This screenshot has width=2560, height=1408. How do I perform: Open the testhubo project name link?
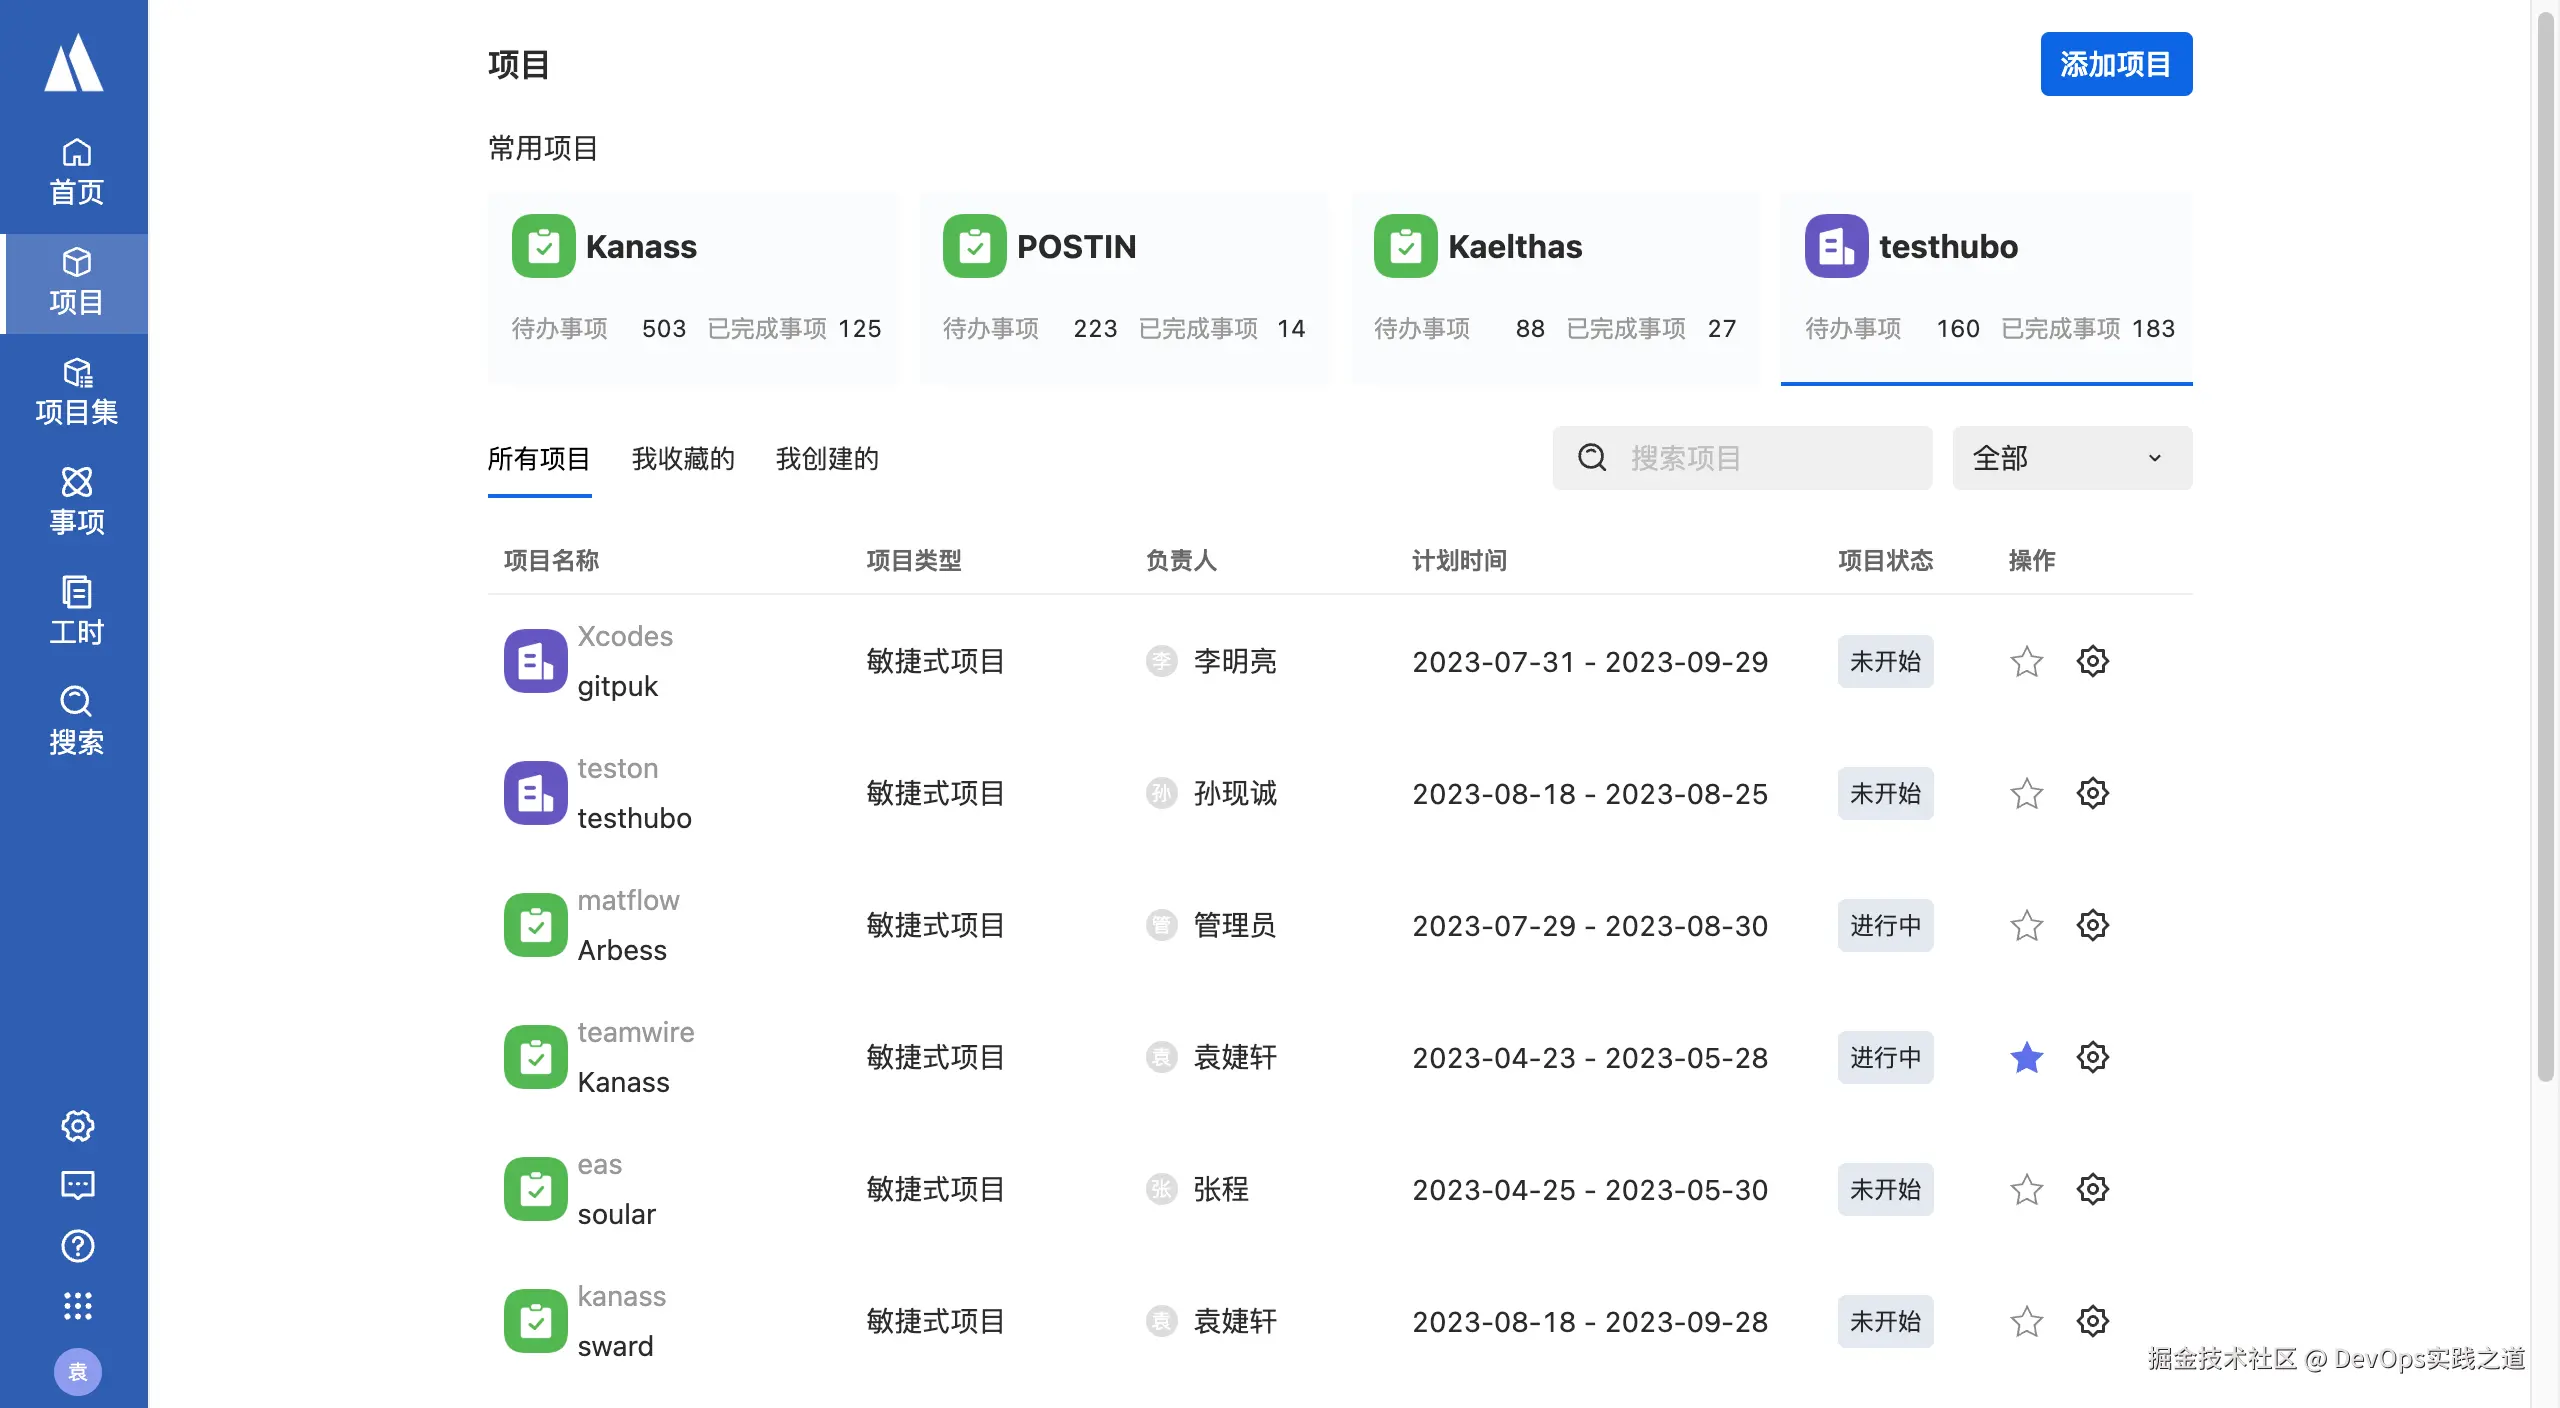click(634, 818)
